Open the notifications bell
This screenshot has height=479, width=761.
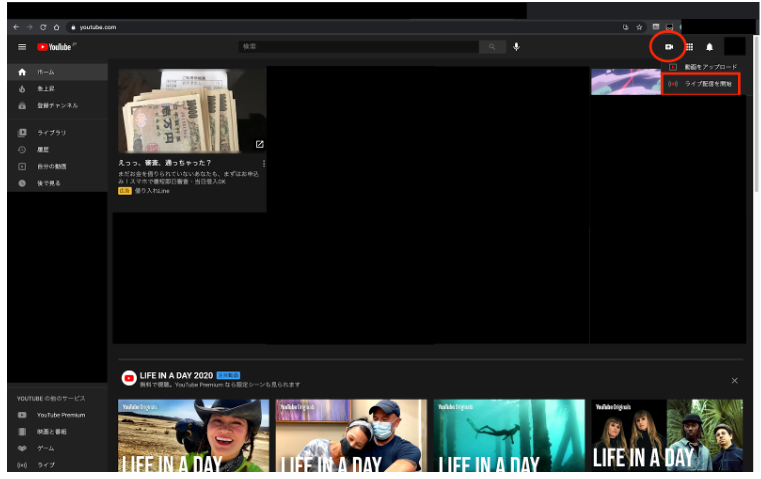tap(710, 47)
